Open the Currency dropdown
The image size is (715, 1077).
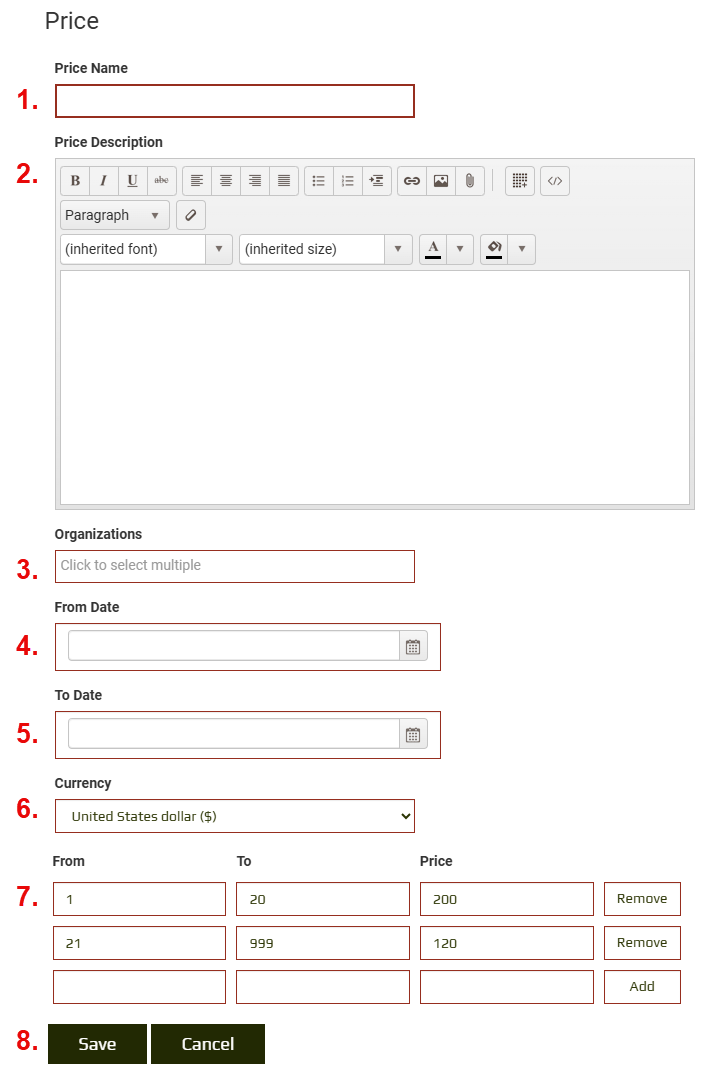coord(234,816)
